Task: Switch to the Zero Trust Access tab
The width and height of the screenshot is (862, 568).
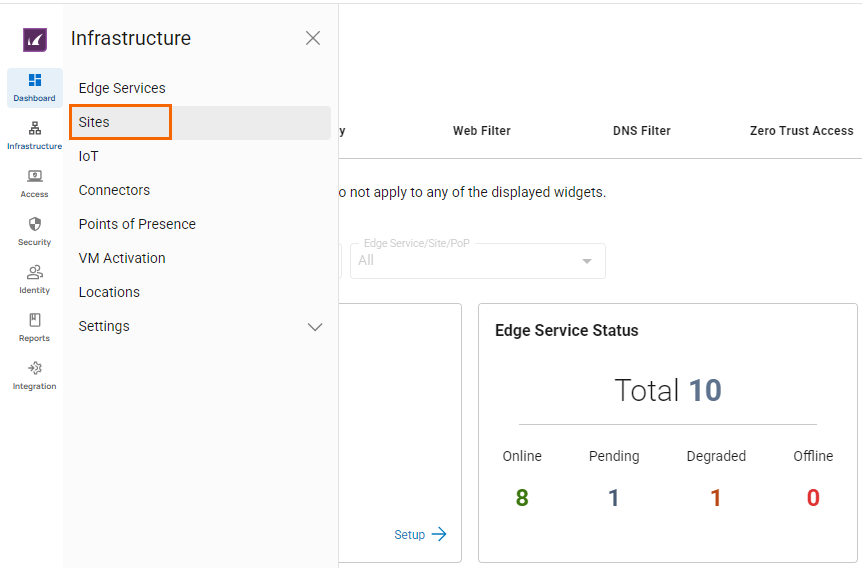Action: click(x=801, y=131)
